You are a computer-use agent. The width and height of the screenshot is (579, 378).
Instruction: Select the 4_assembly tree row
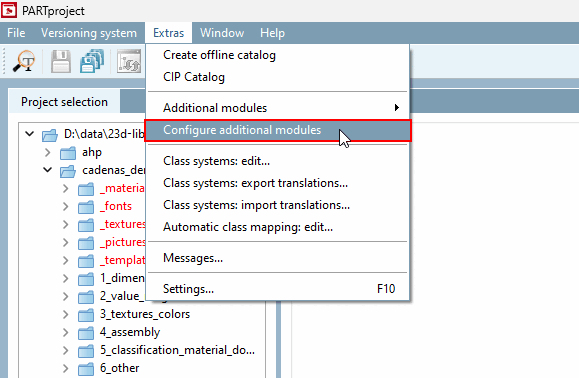coord(130,332)
